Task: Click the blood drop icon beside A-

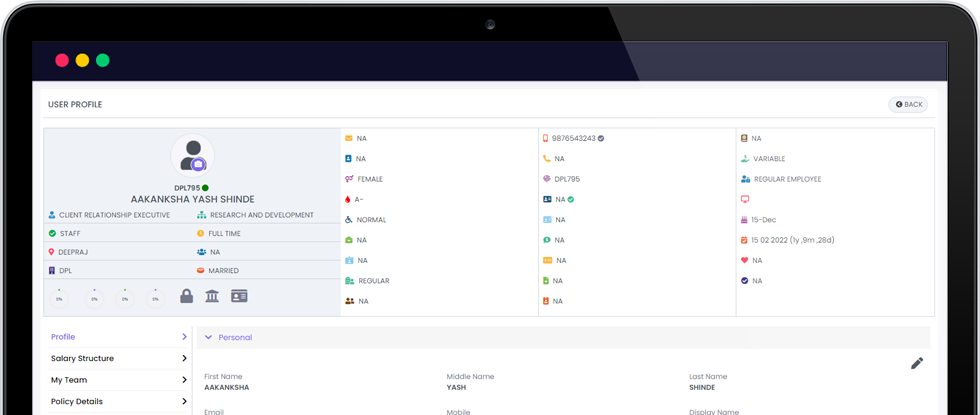Action: click(x=348, y=199)
